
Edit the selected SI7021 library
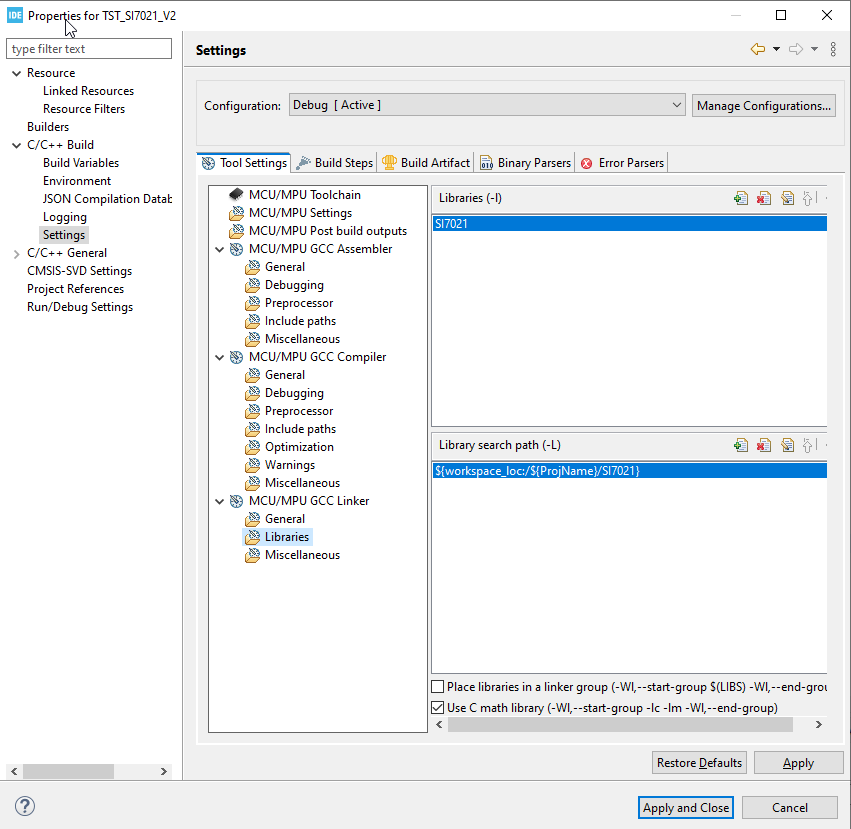787,198
